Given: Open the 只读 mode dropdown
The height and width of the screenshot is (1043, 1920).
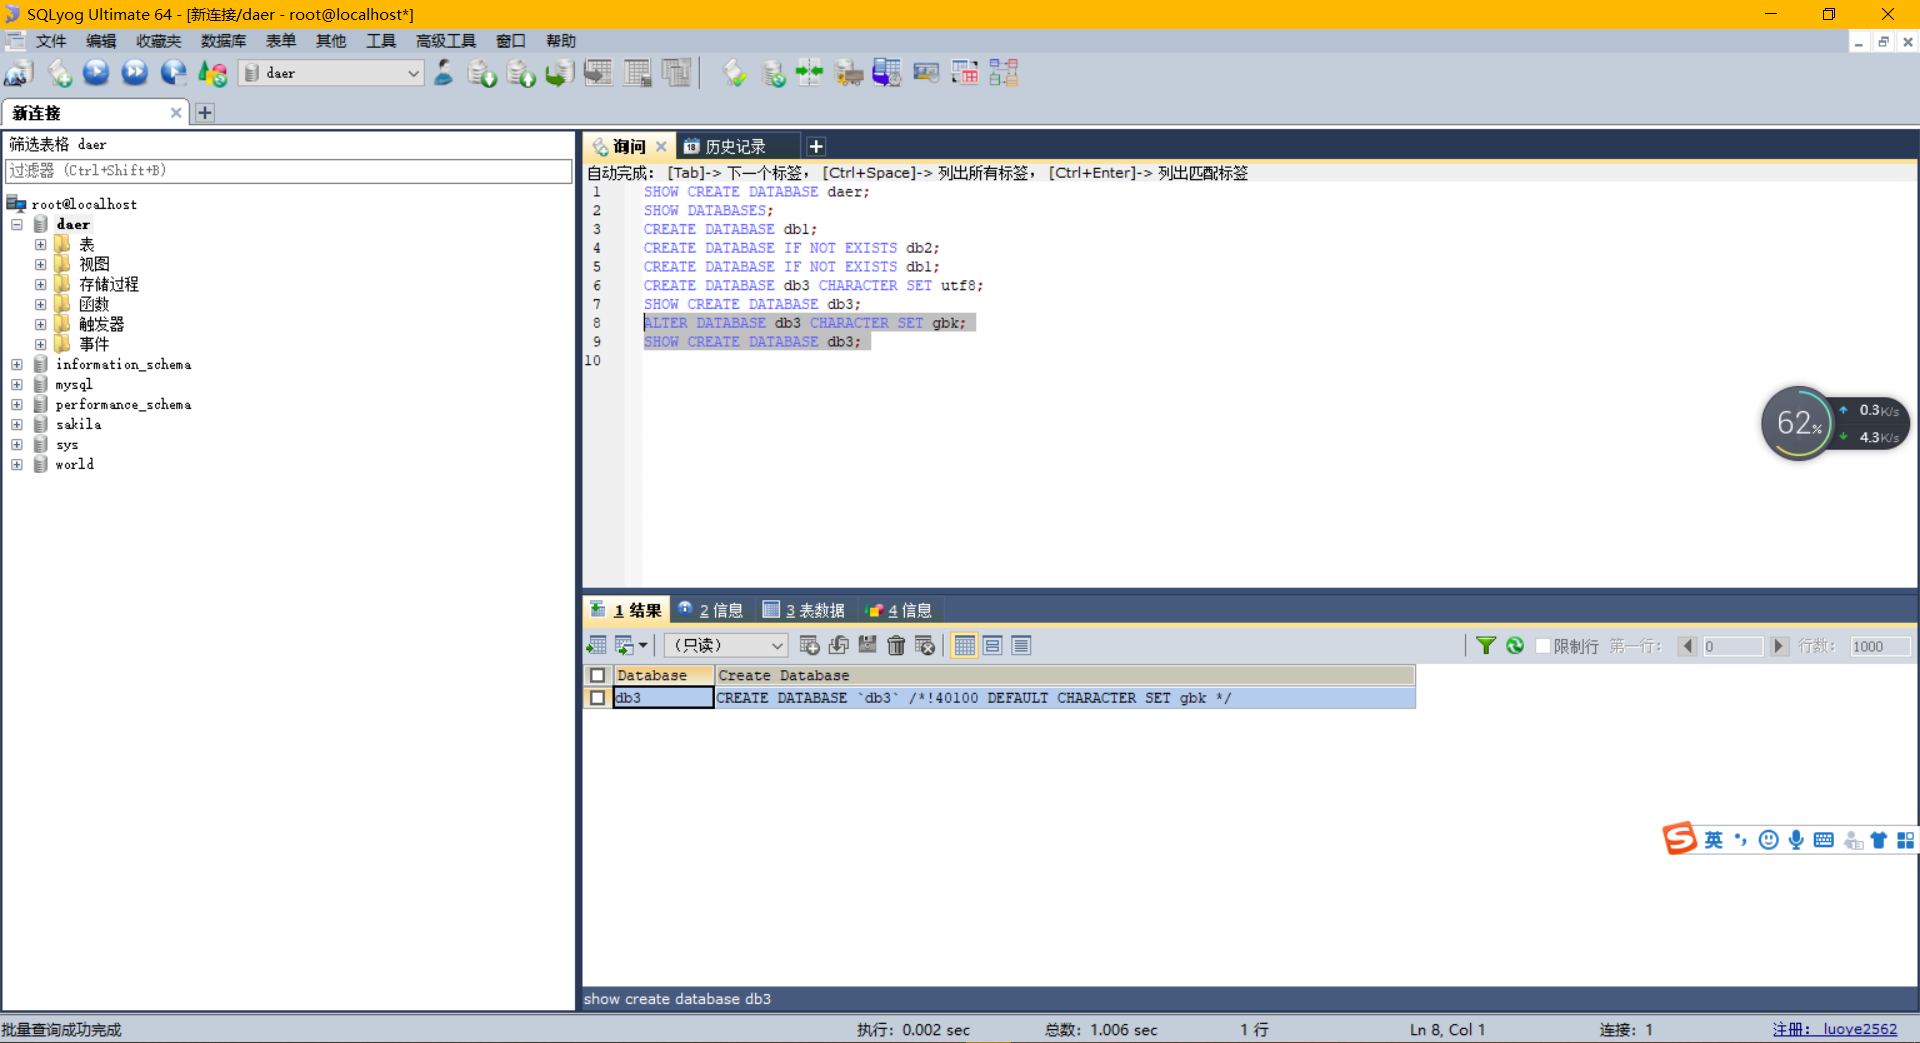Looking at the screenshot, I should click(x=726, y=646).
